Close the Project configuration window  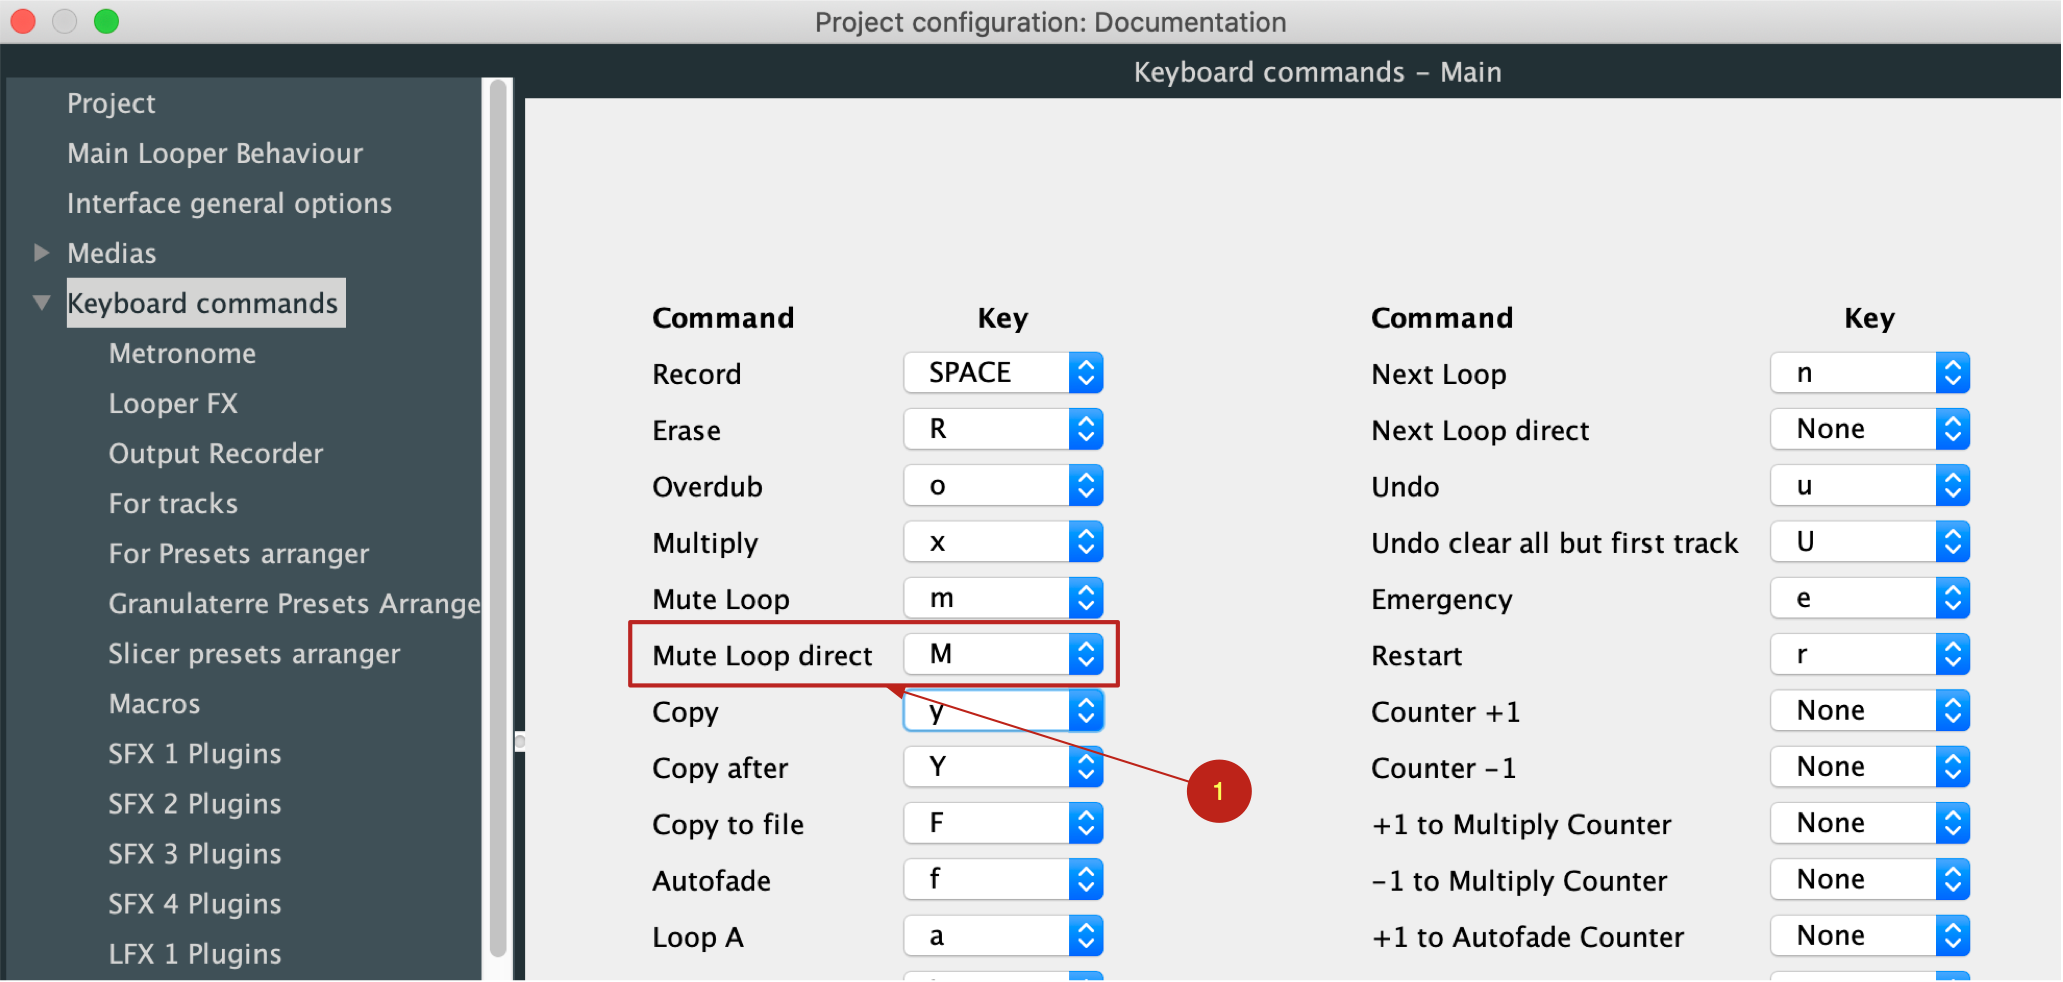pos(23,21)
